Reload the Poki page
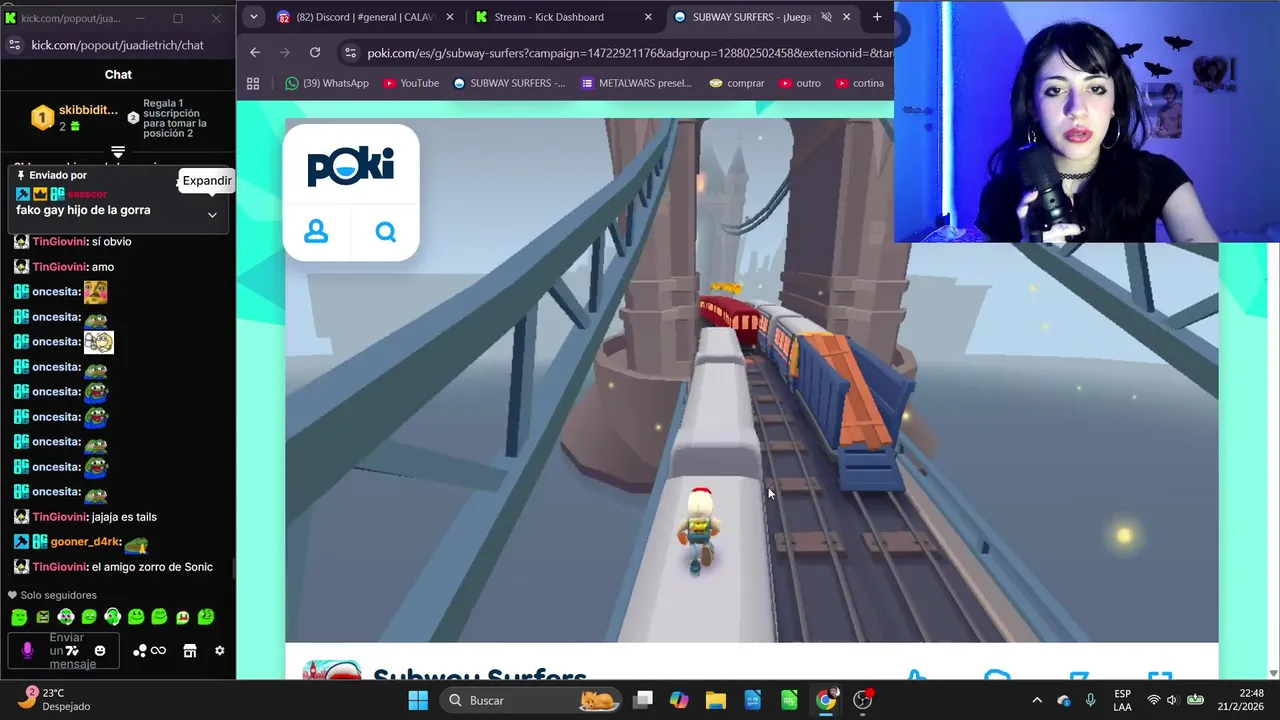1280x720 pixels. pyautogui.click(x=315, y=52)
